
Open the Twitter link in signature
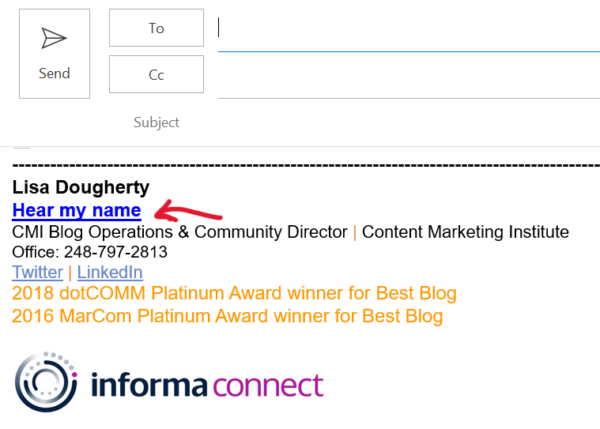point(38,272)
